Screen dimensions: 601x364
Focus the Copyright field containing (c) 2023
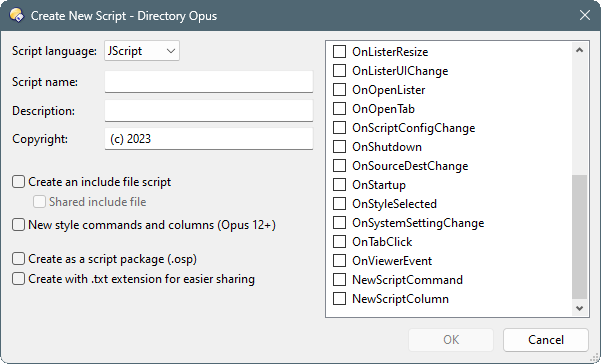209,139
